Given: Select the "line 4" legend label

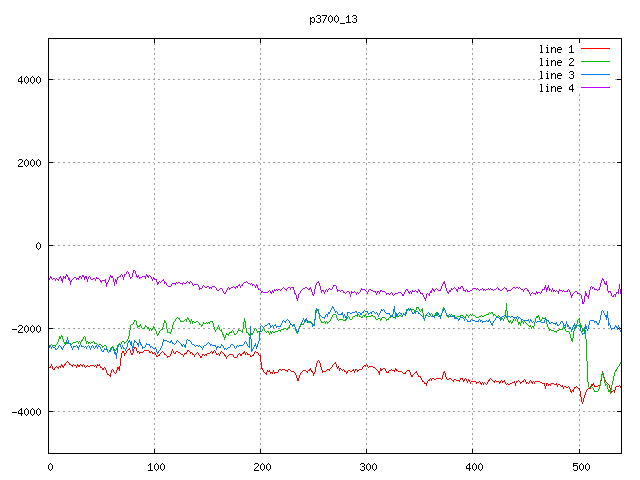Looking at the screenshot, I should click(557, 88).
